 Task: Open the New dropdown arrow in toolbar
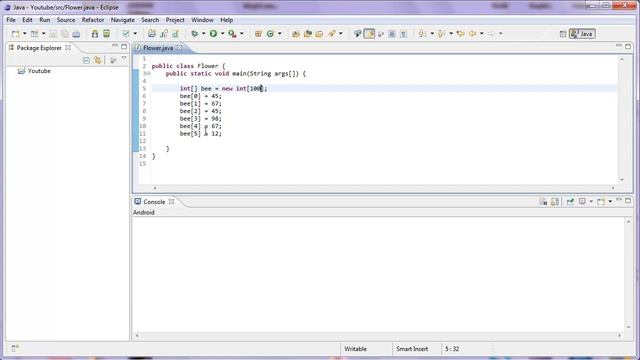click(x=24, y=34)
